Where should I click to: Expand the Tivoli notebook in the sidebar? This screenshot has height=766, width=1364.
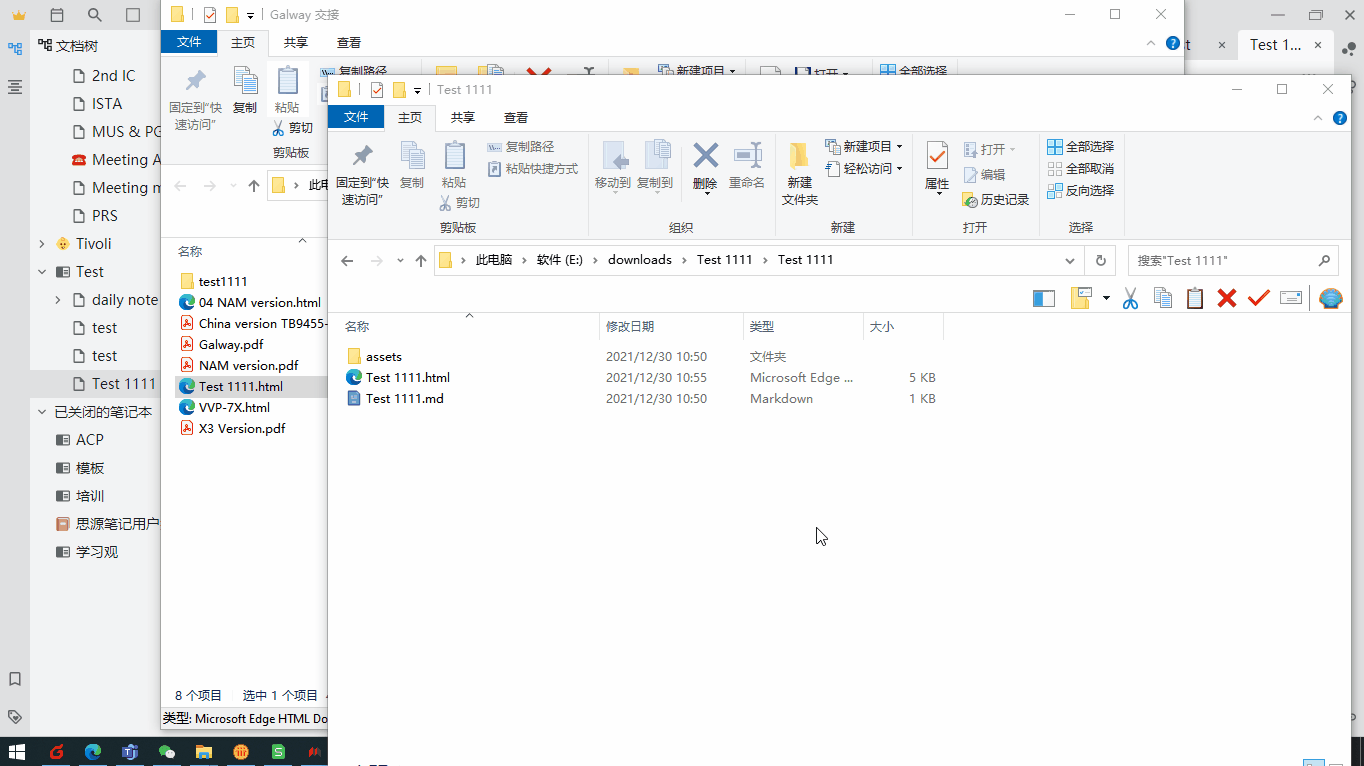(41, 243)
